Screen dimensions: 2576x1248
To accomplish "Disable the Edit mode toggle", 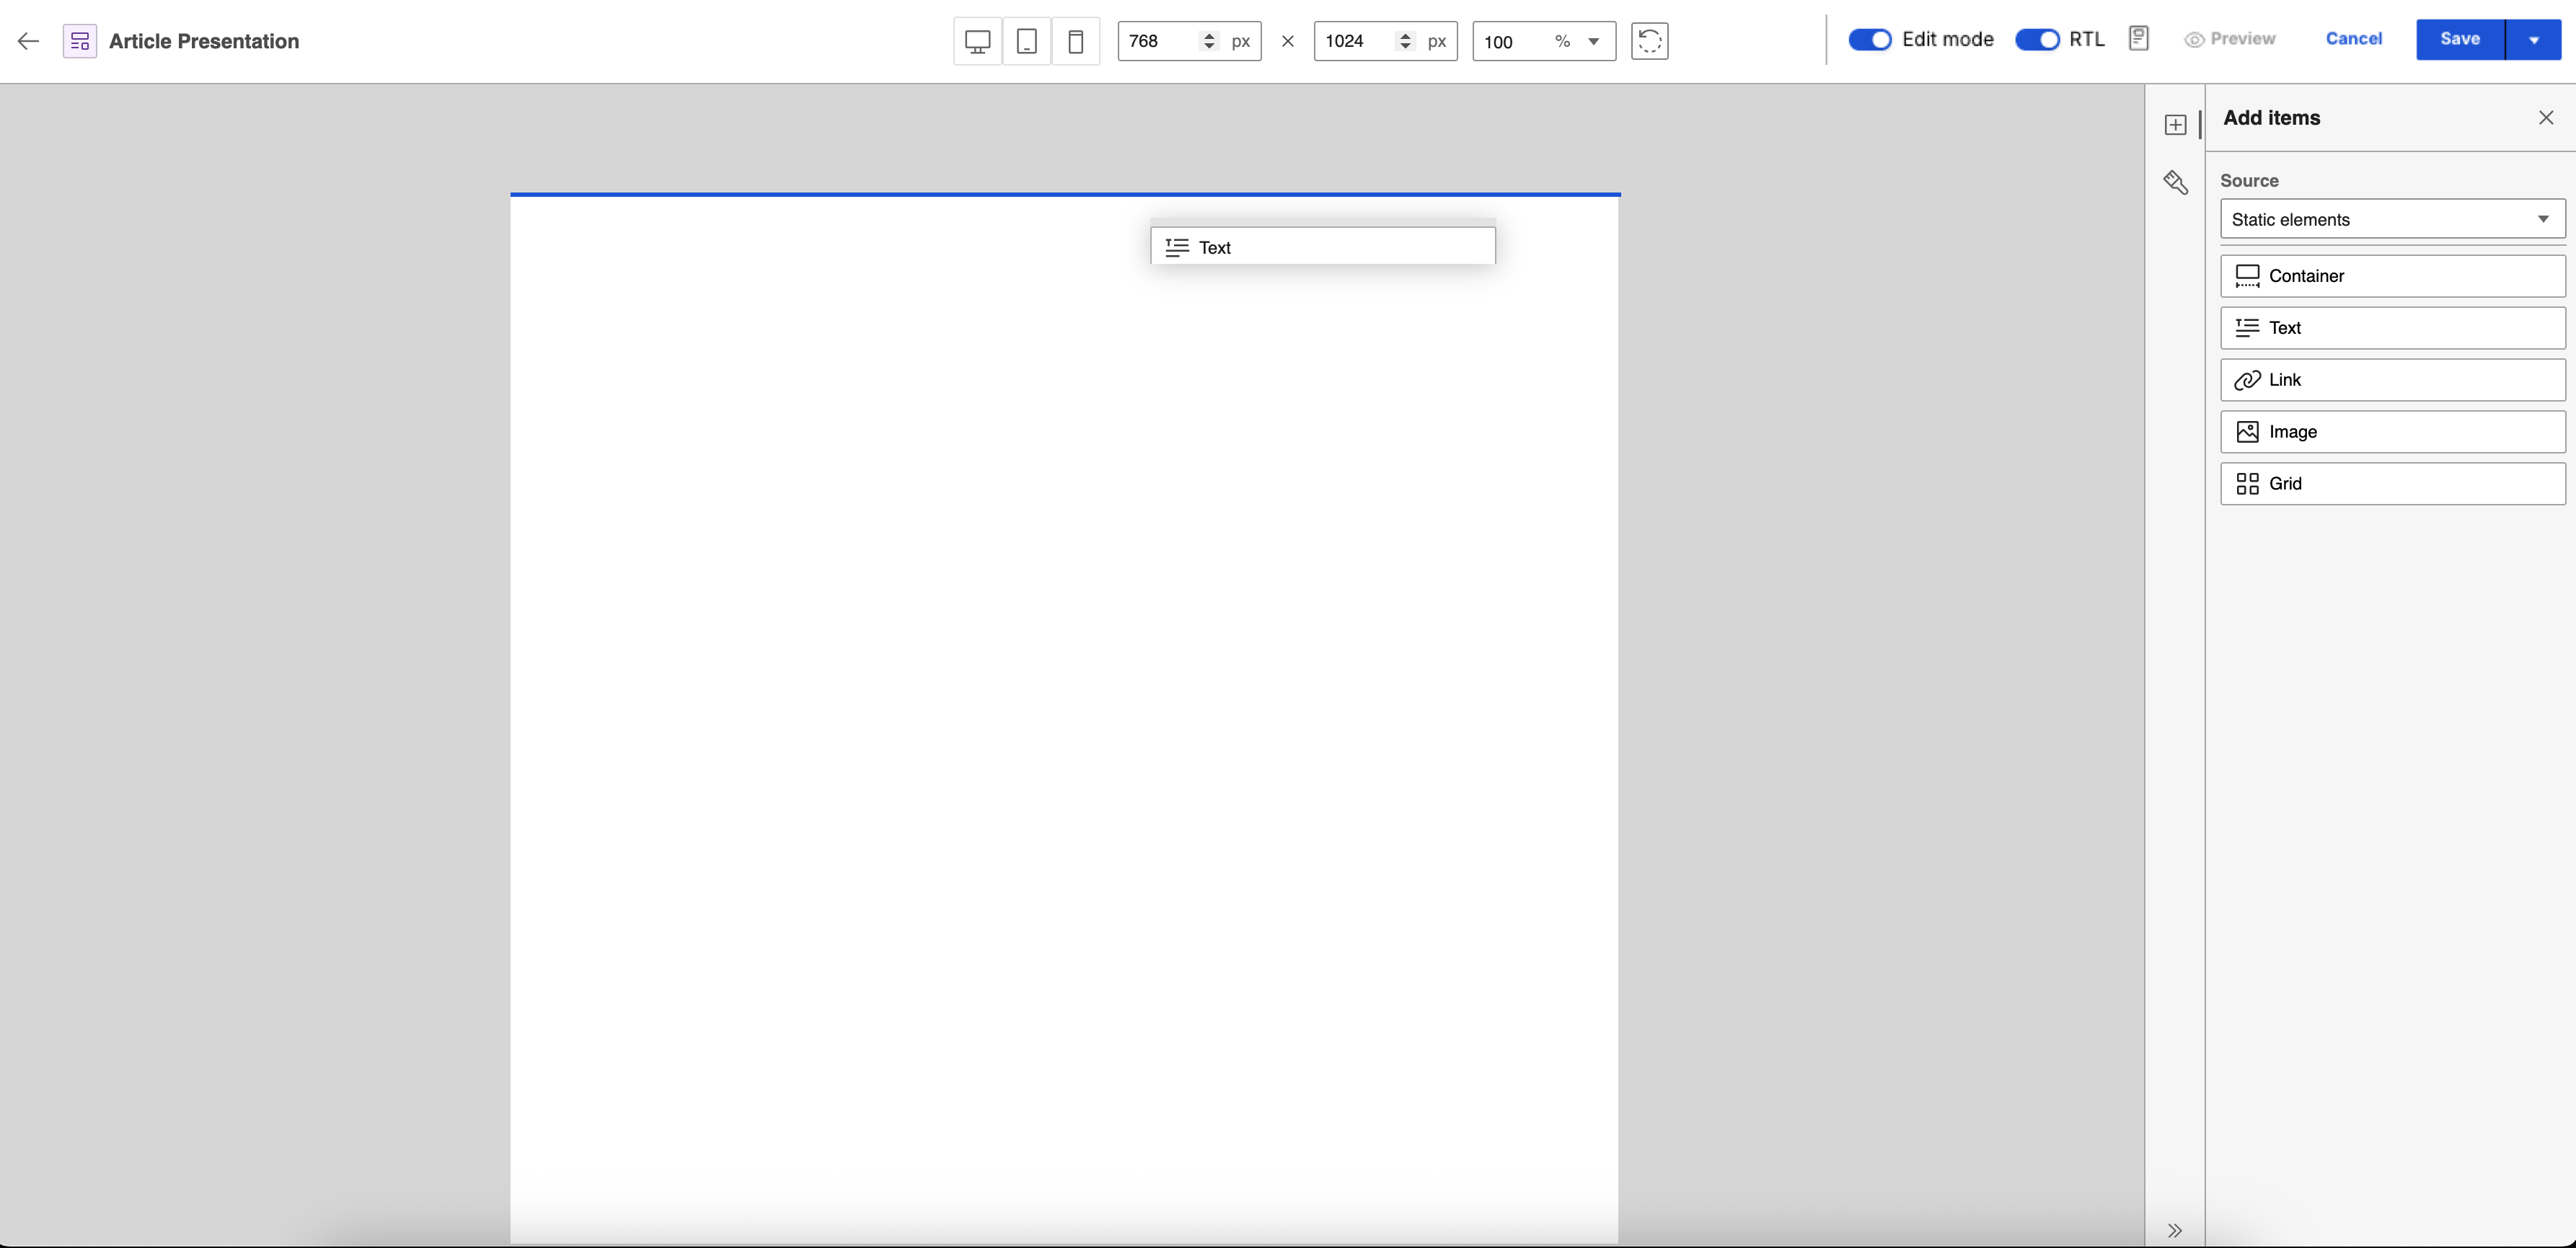I will (x=1869, y=39).
